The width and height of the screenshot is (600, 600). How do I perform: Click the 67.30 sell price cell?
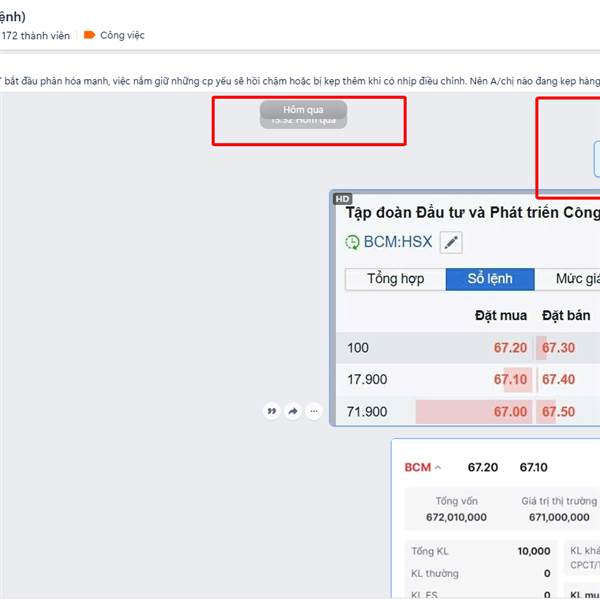tap(558, 348)
